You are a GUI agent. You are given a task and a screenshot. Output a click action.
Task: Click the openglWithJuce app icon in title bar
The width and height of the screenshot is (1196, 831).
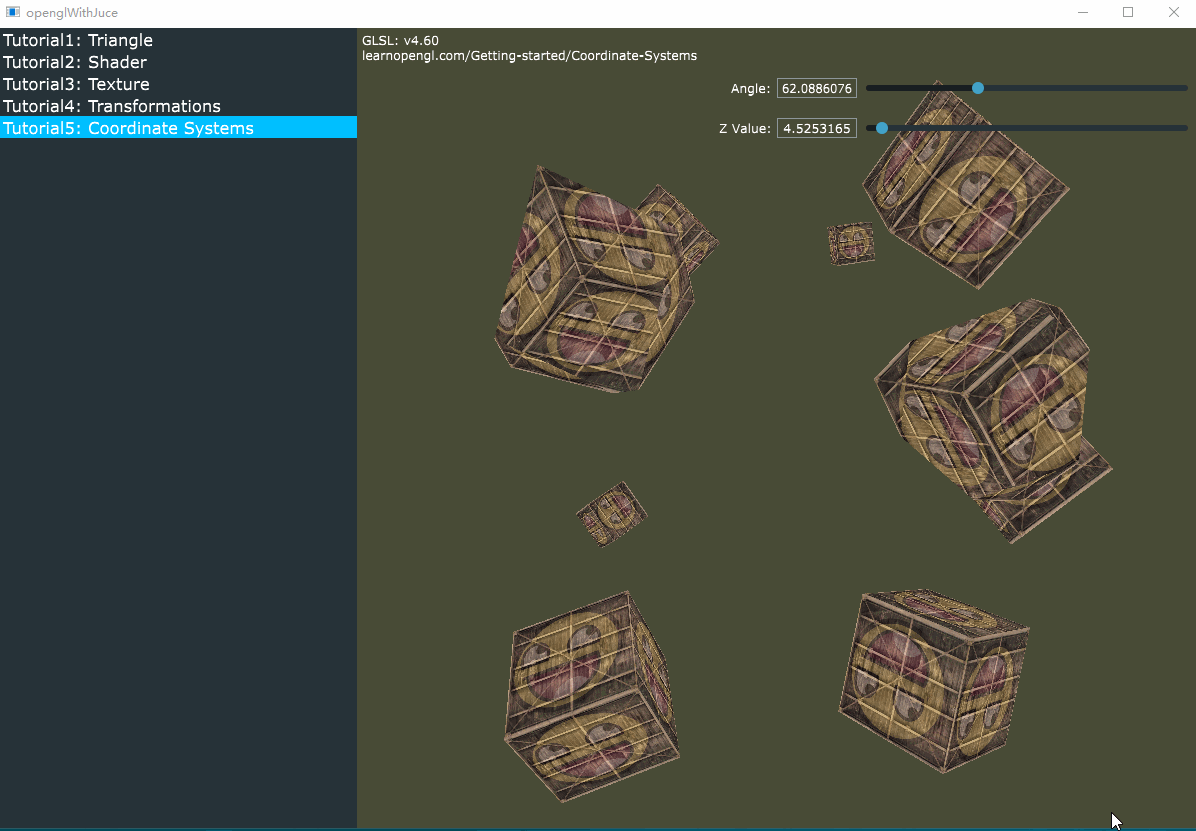13,12
